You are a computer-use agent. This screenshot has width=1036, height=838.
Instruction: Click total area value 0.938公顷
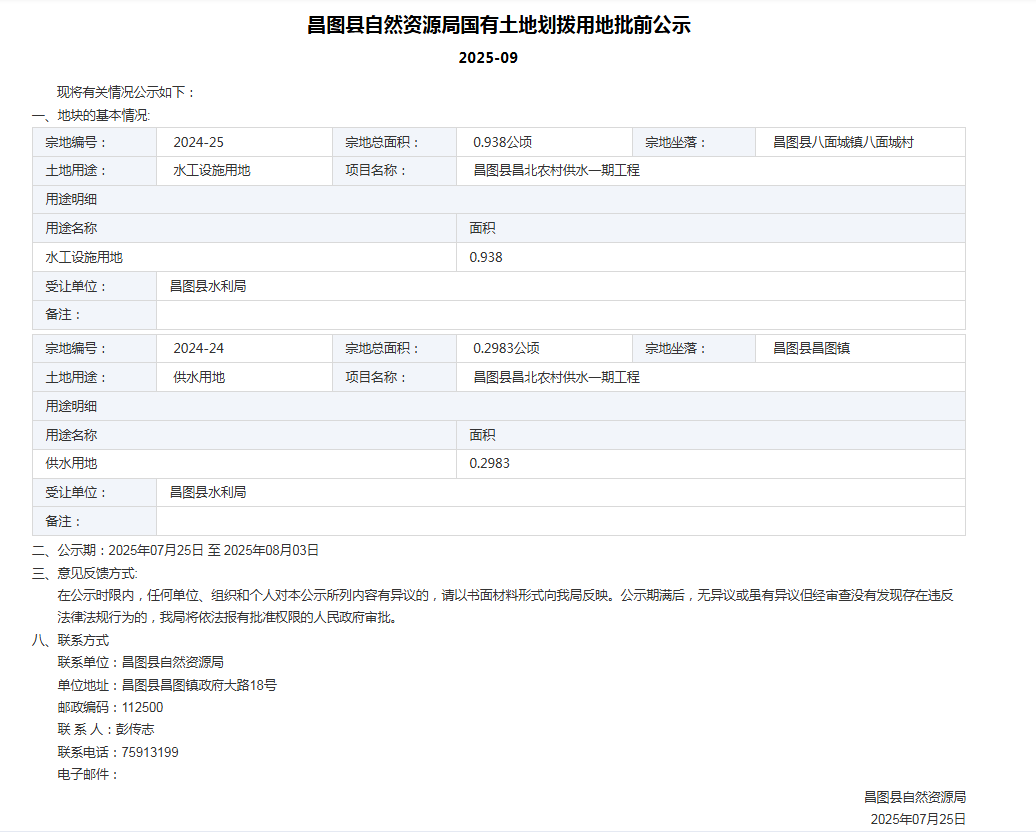tap(502, 142)
